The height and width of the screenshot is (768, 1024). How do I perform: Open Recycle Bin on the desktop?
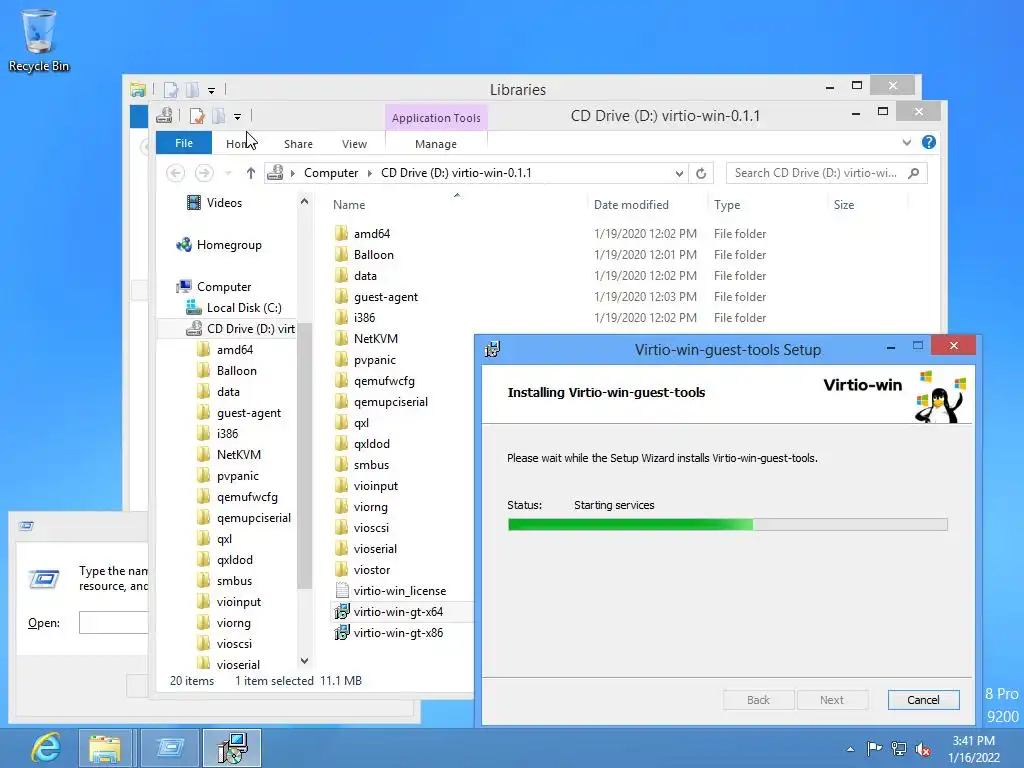39,40
